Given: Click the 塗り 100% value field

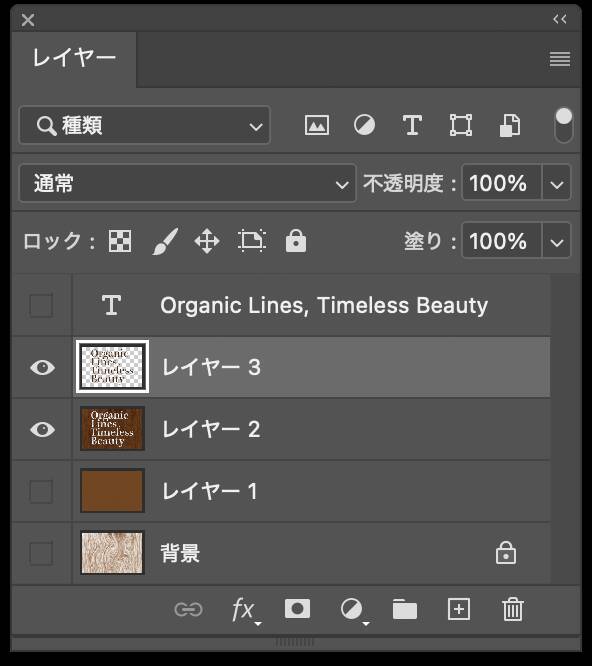Looking at the screenshot, I should click(x=502, y=241).
